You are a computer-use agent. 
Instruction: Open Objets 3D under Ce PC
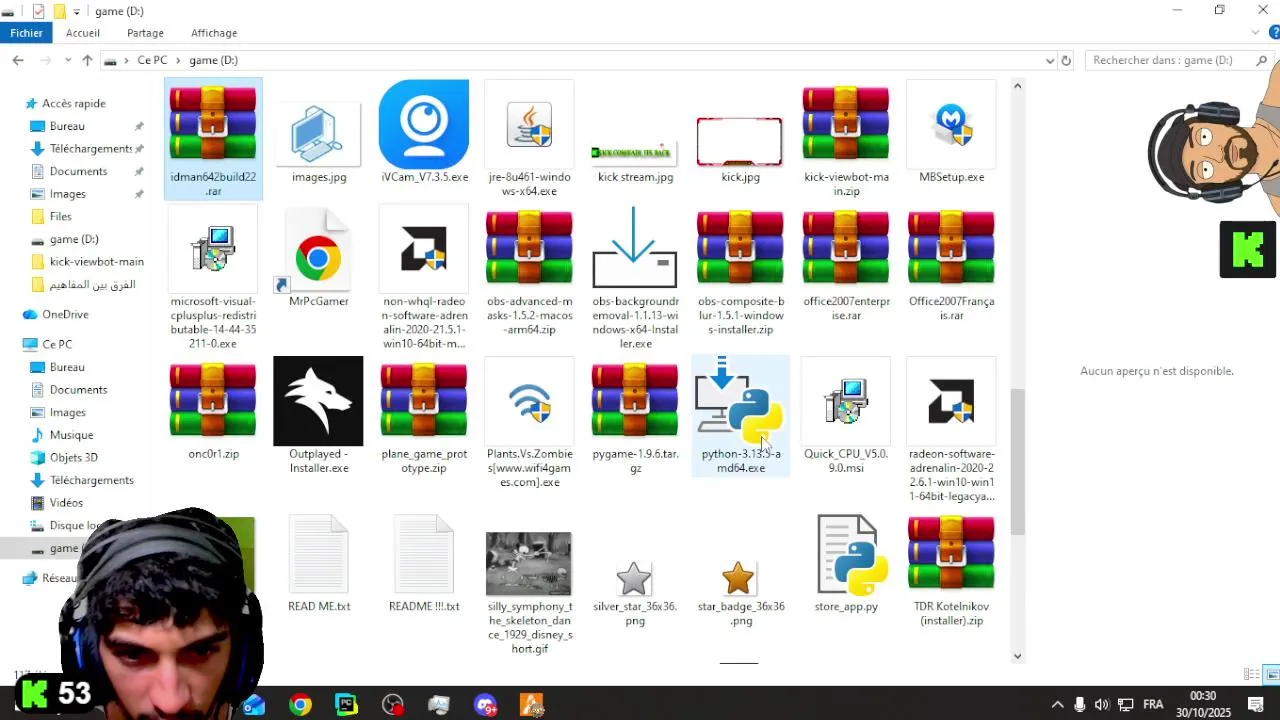click(x=73, y=457)
